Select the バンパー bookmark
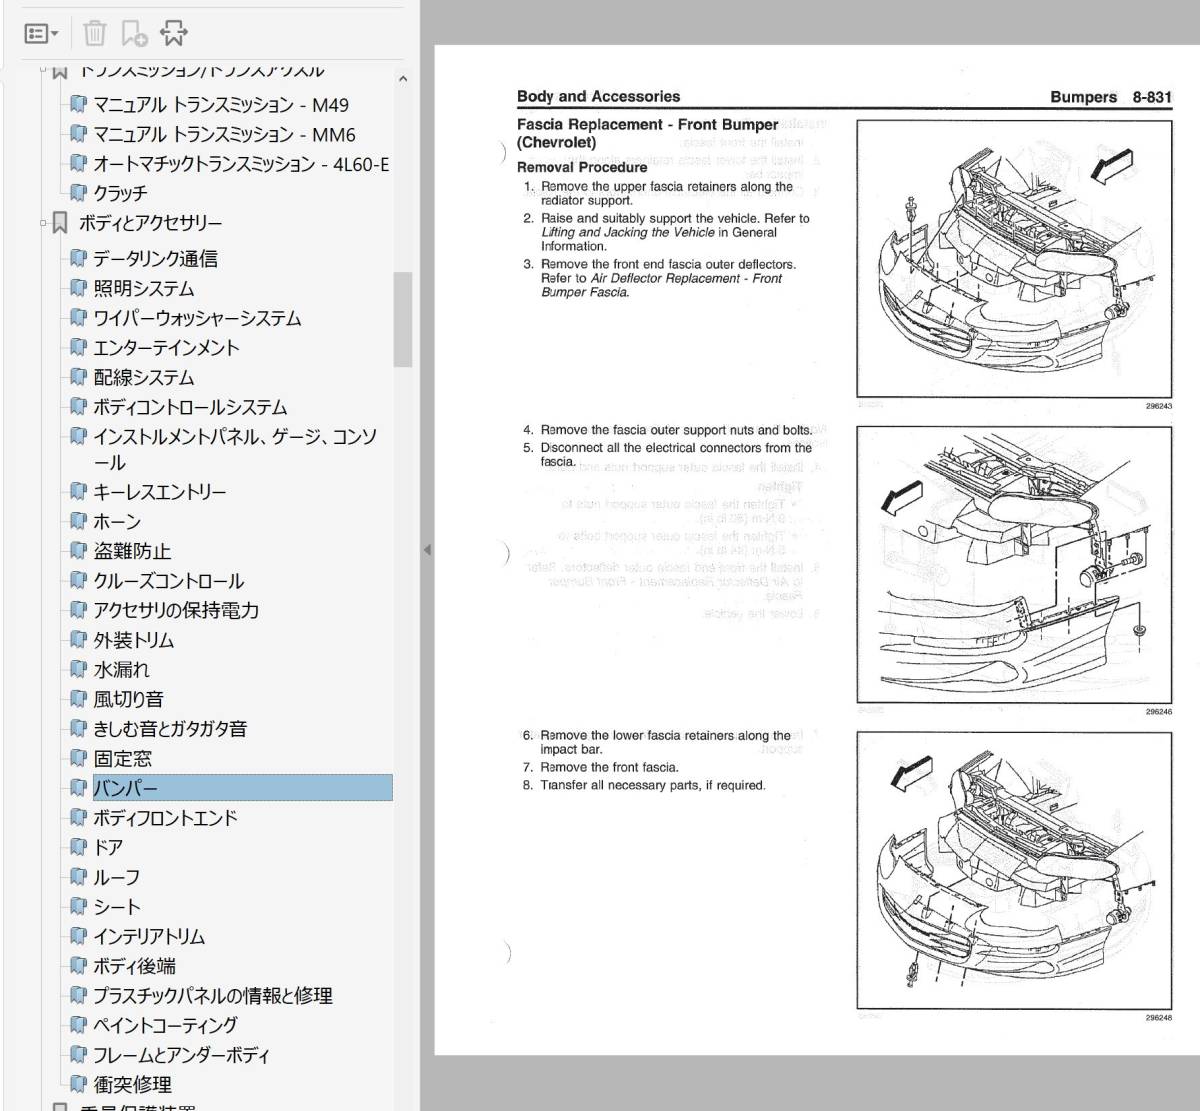 (126, 788)
